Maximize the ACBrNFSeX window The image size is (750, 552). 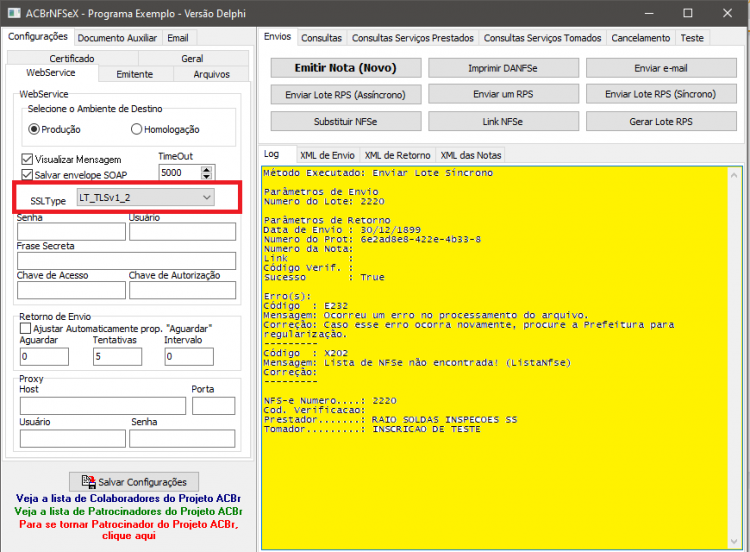(688, 13)
